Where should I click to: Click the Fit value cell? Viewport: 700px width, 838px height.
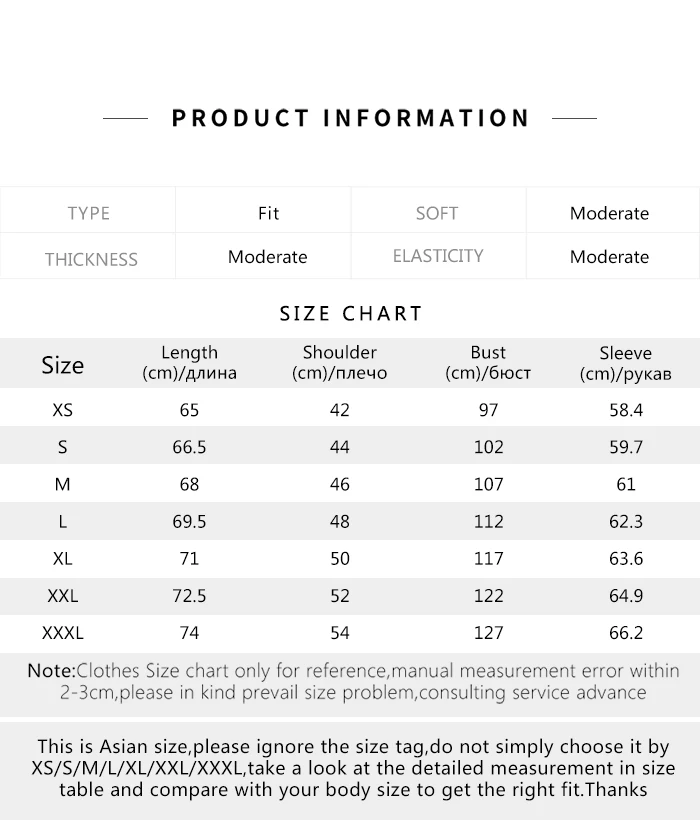(x=268, y=213)
